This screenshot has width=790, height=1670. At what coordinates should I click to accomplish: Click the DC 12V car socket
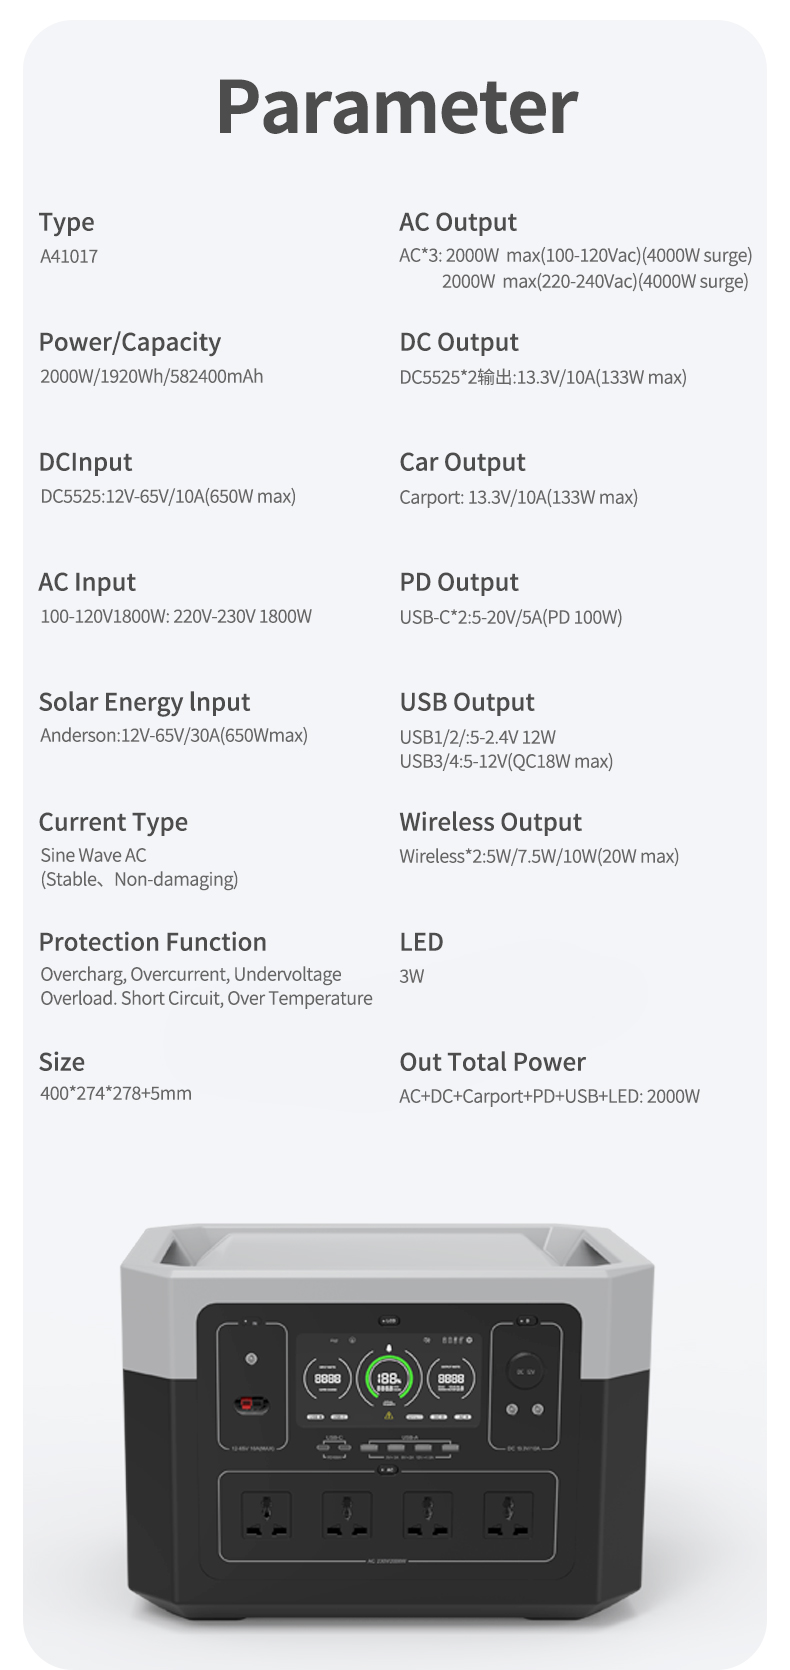pyautogui.click(x=525, y=1371)
